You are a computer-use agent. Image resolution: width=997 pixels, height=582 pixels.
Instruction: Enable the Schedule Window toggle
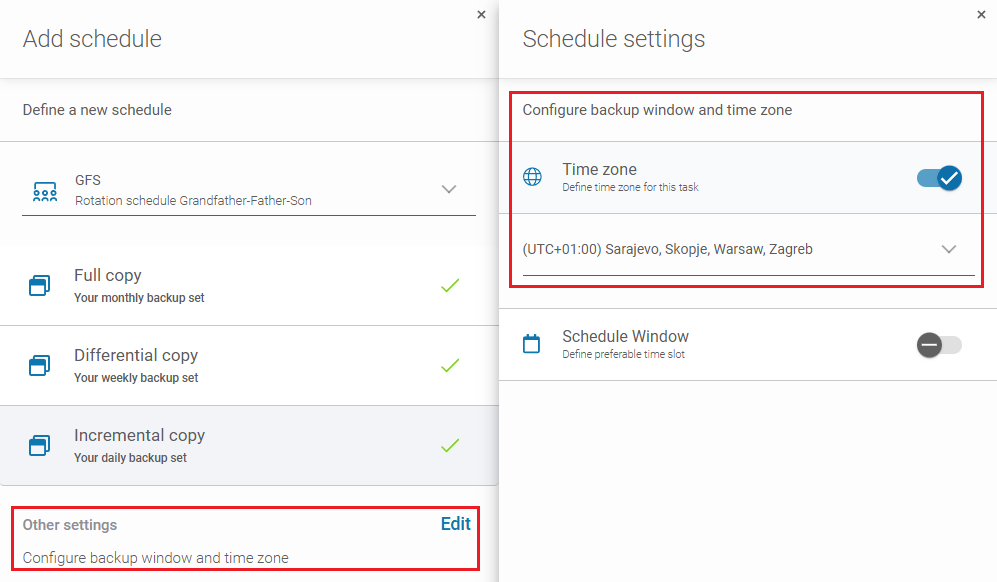coord(938,345)
